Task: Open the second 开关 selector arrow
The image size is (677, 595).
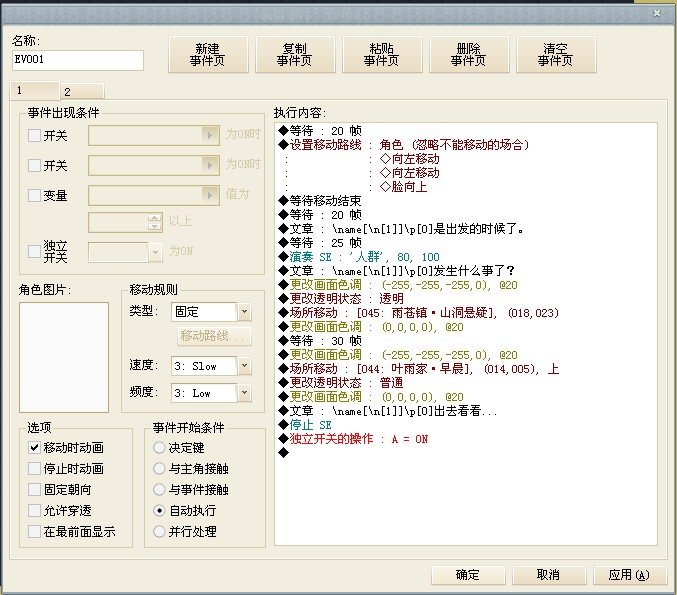Action: (x=210, y=165)
